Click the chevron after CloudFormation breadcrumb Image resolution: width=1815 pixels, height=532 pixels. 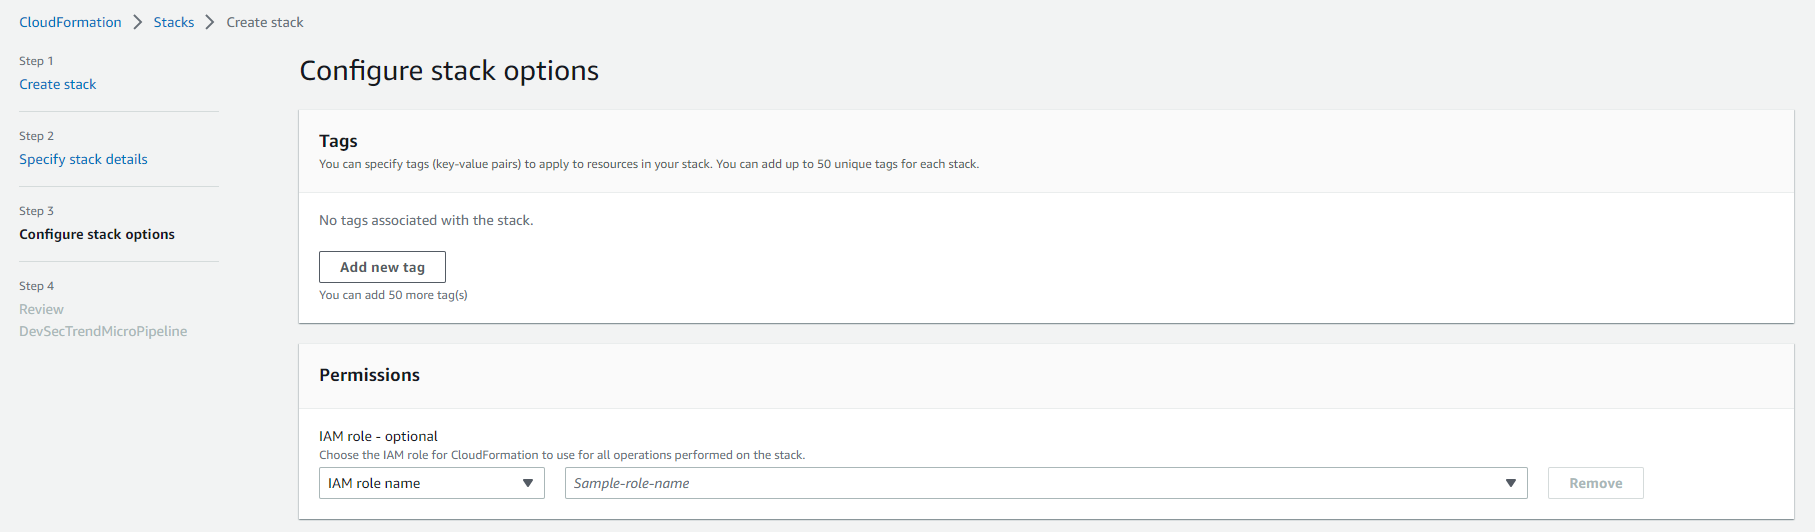pyautogui.click(x=138, y=22)
